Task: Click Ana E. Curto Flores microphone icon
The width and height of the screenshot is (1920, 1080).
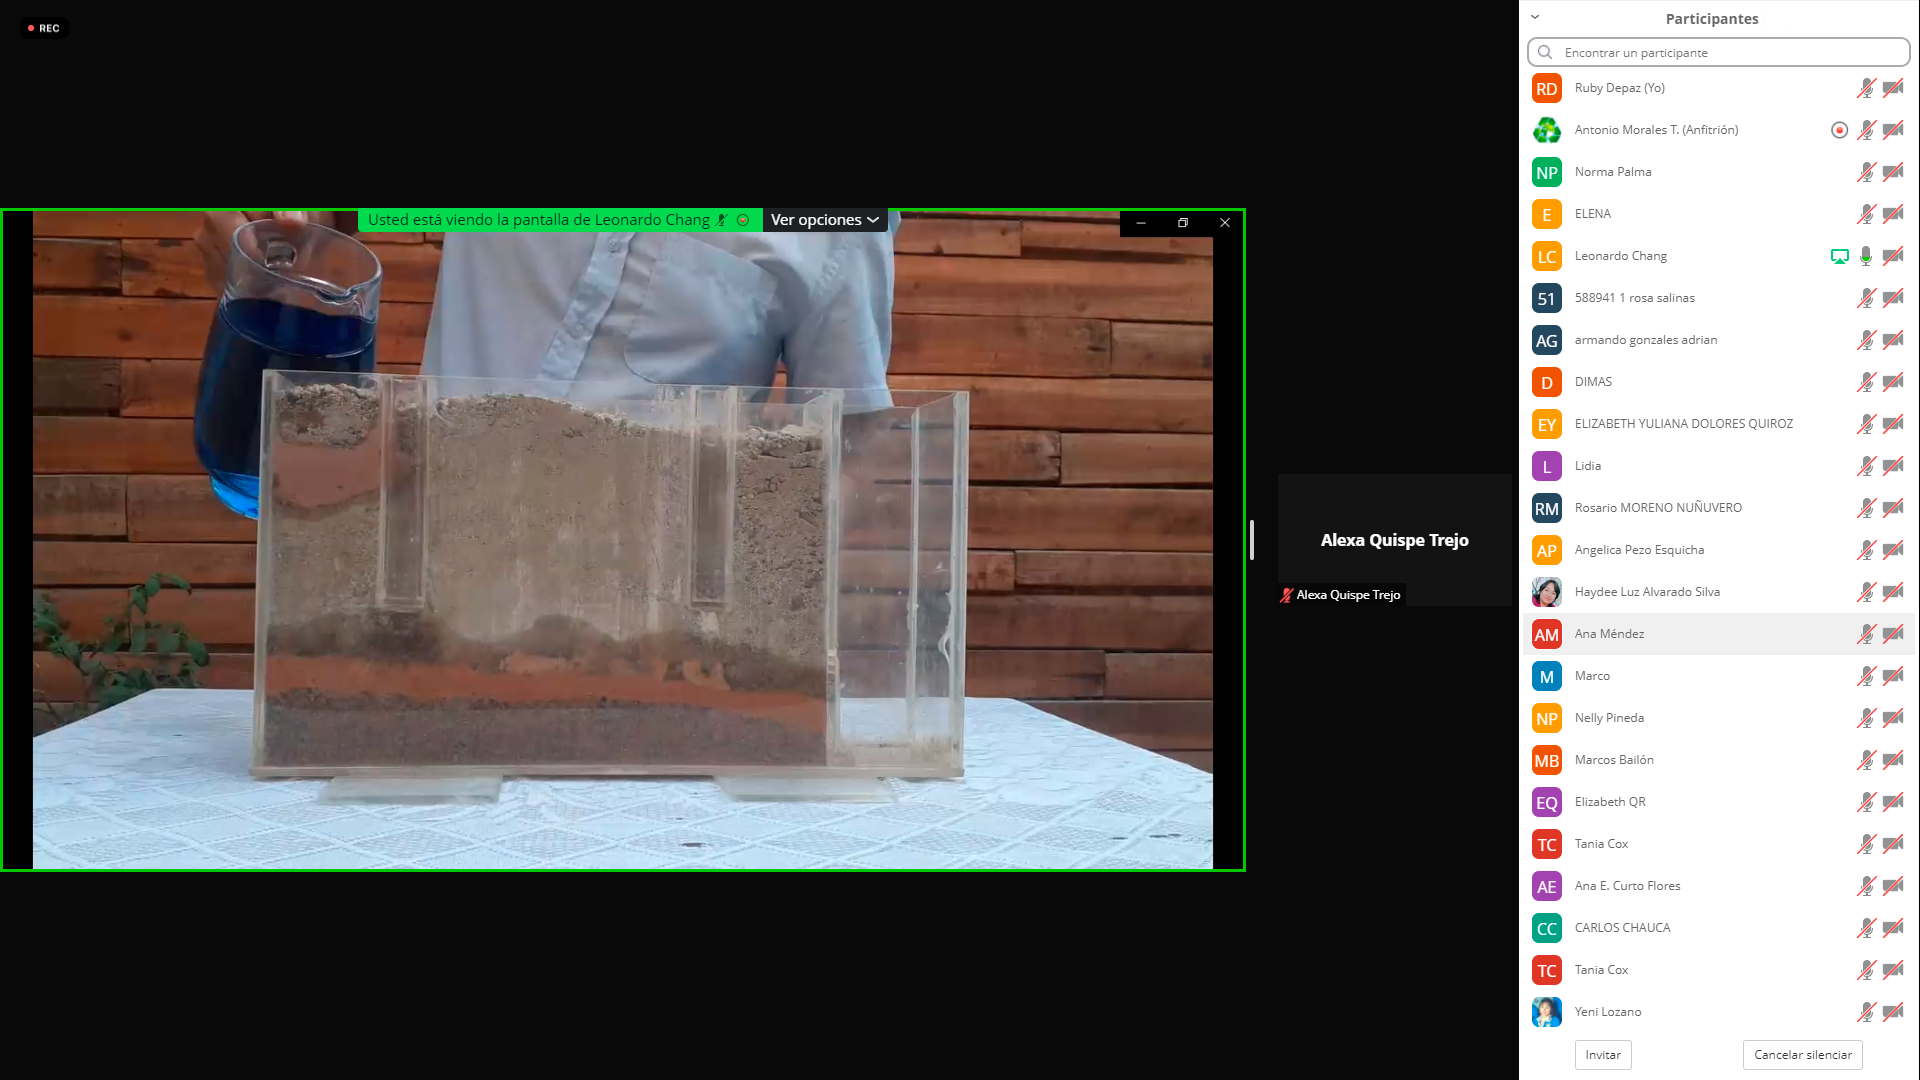Action: (1866, 886)
